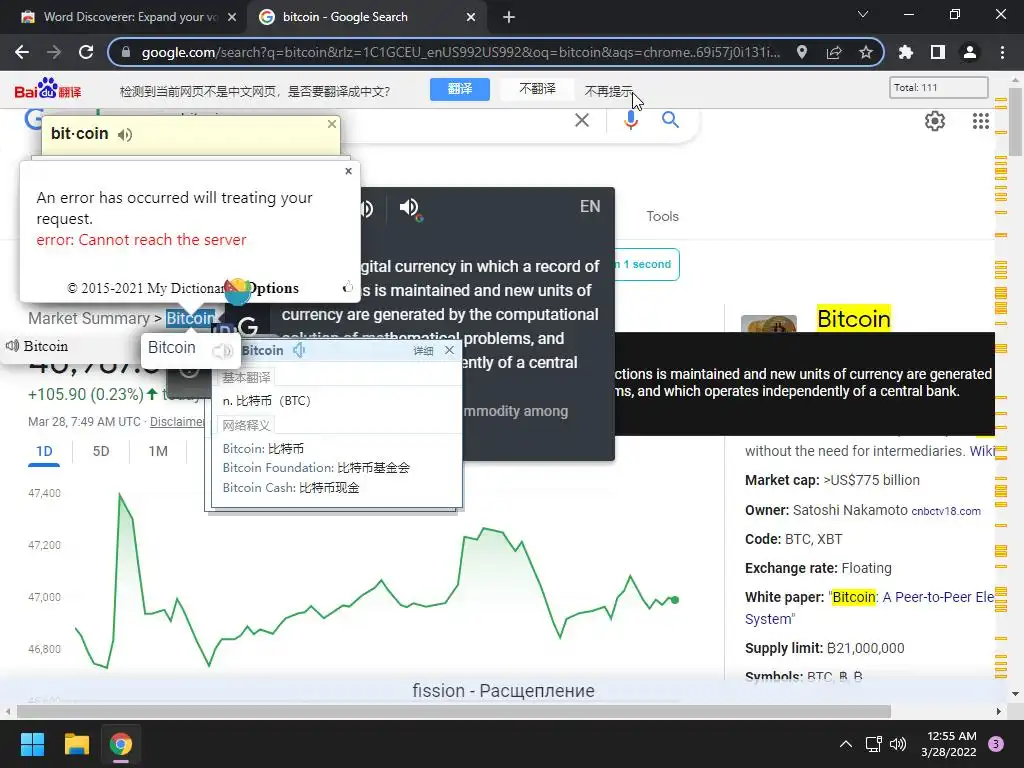
Task: Close the My Dictionary error popup
Action: click(348, 170)
